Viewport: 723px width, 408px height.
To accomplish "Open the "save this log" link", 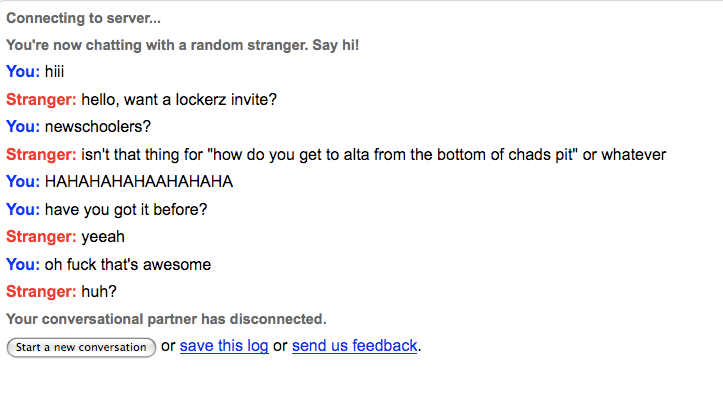I will tap(224, 346).
